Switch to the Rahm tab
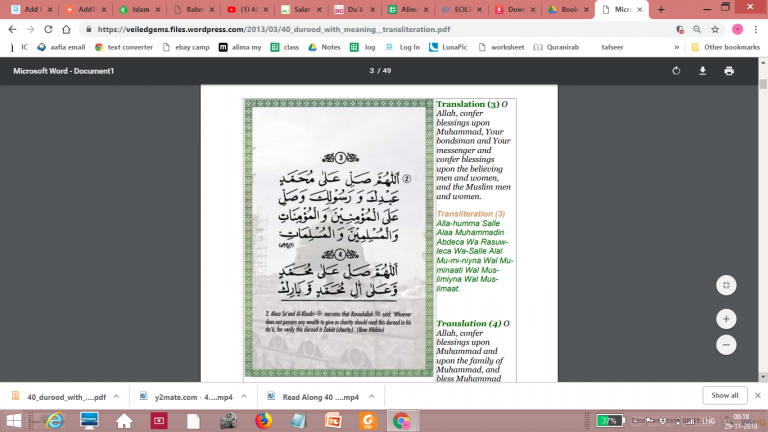This screenshot has width=768, height=432. pyautogui.click(x=193, y=9)
